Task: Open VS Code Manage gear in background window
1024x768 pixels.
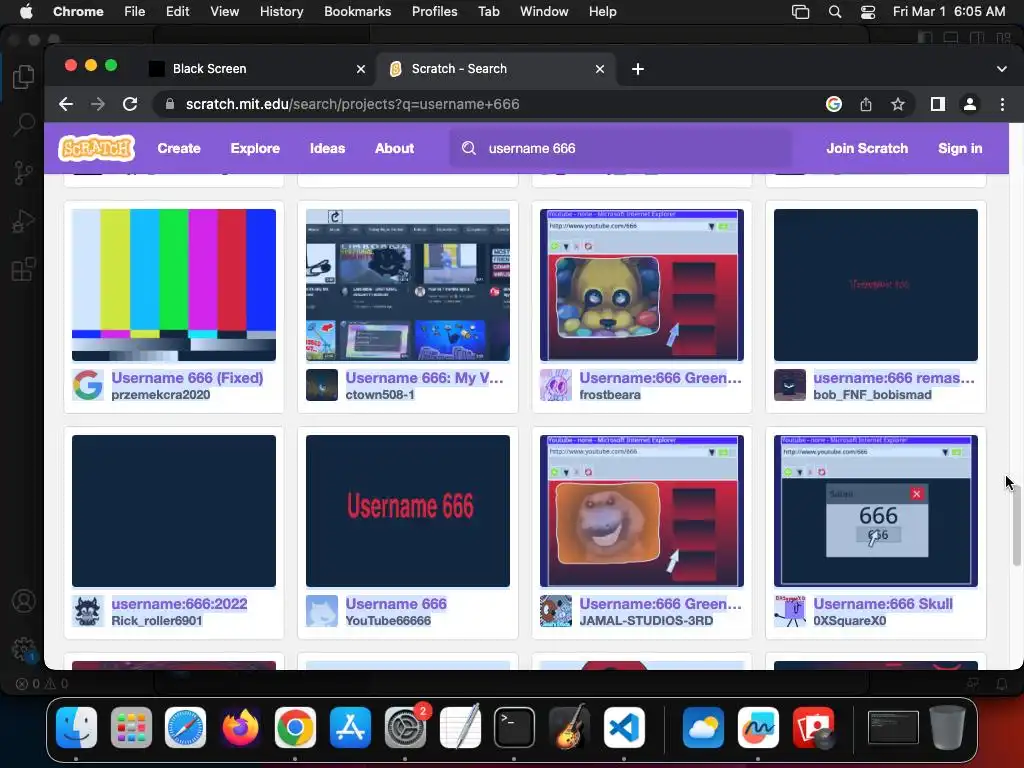Action: (24, 649)
